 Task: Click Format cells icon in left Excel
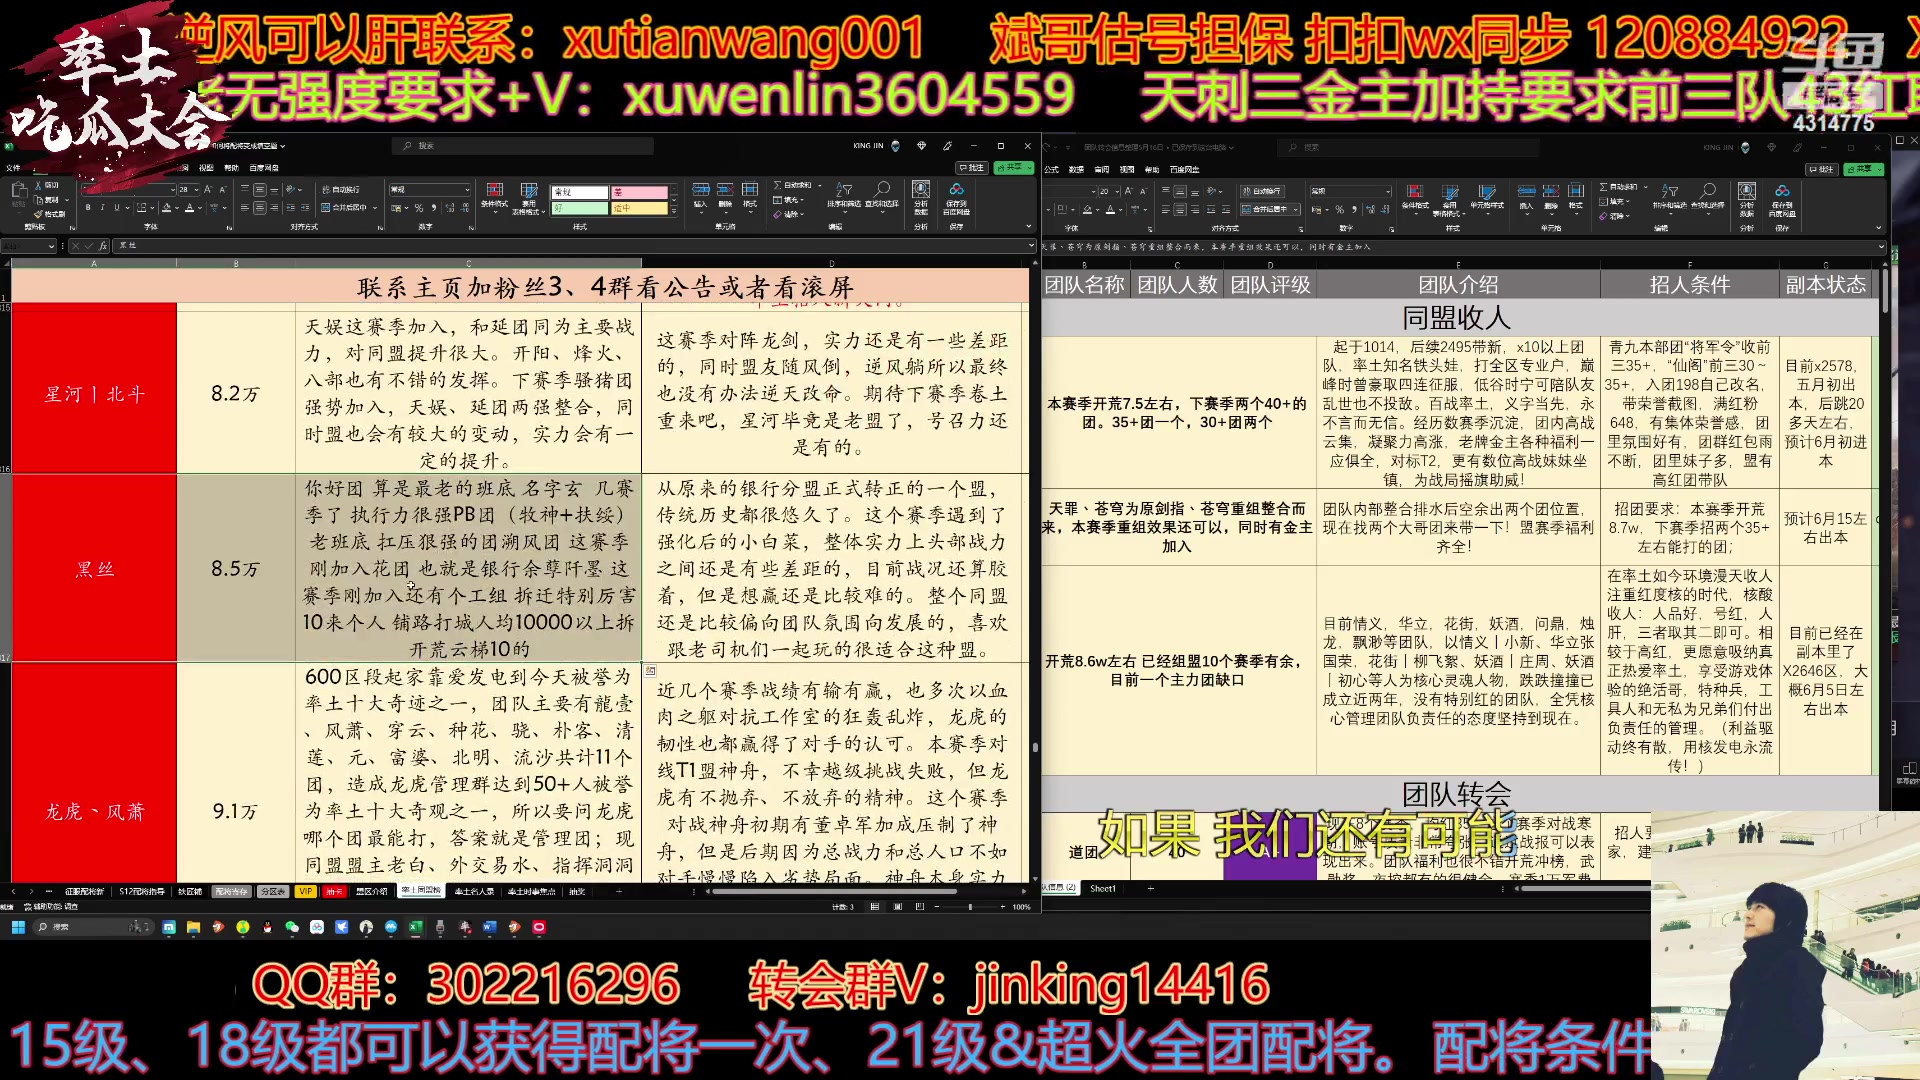(x=750, y=190)
